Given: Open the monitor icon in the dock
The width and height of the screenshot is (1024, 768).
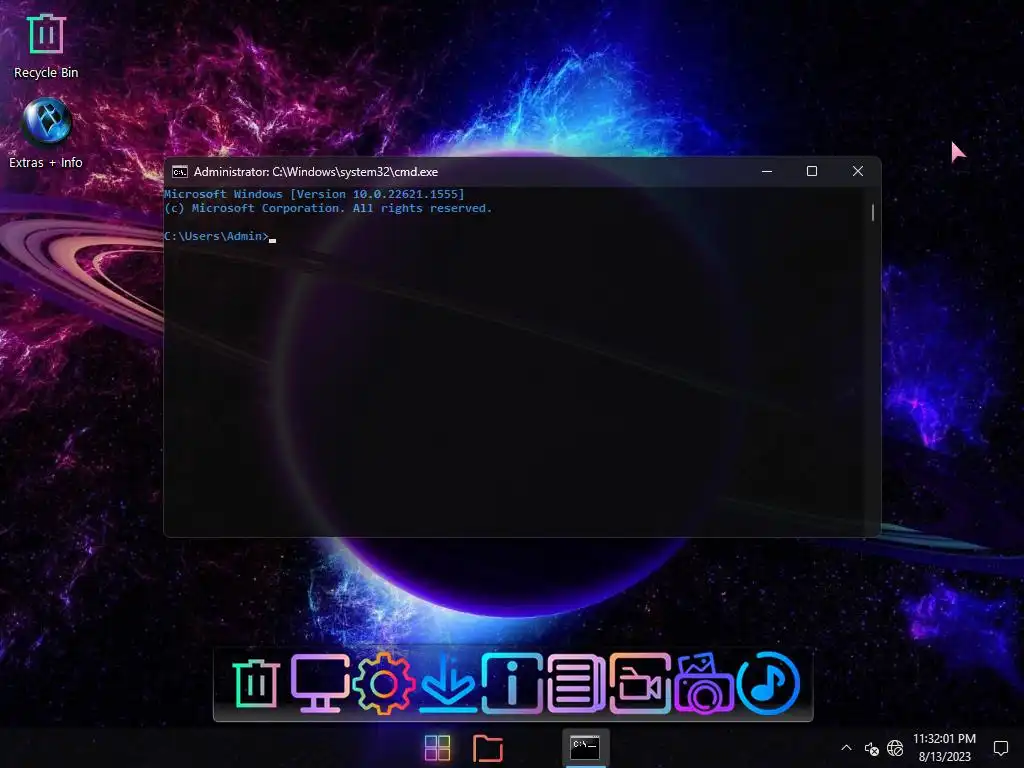Looking at the screenshot, I should [x=319, y=683].
